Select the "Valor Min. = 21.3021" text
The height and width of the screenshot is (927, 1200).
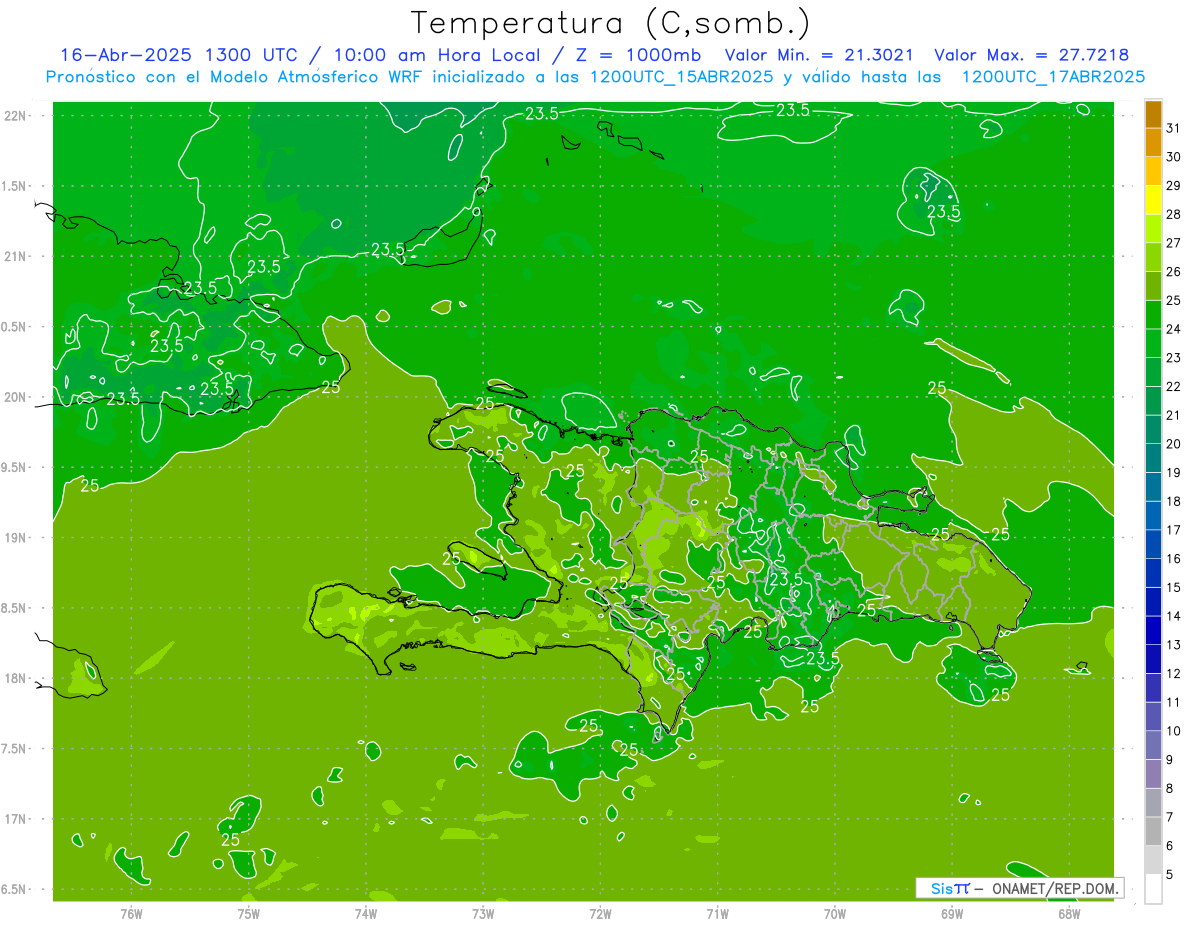tap(818, 55)
